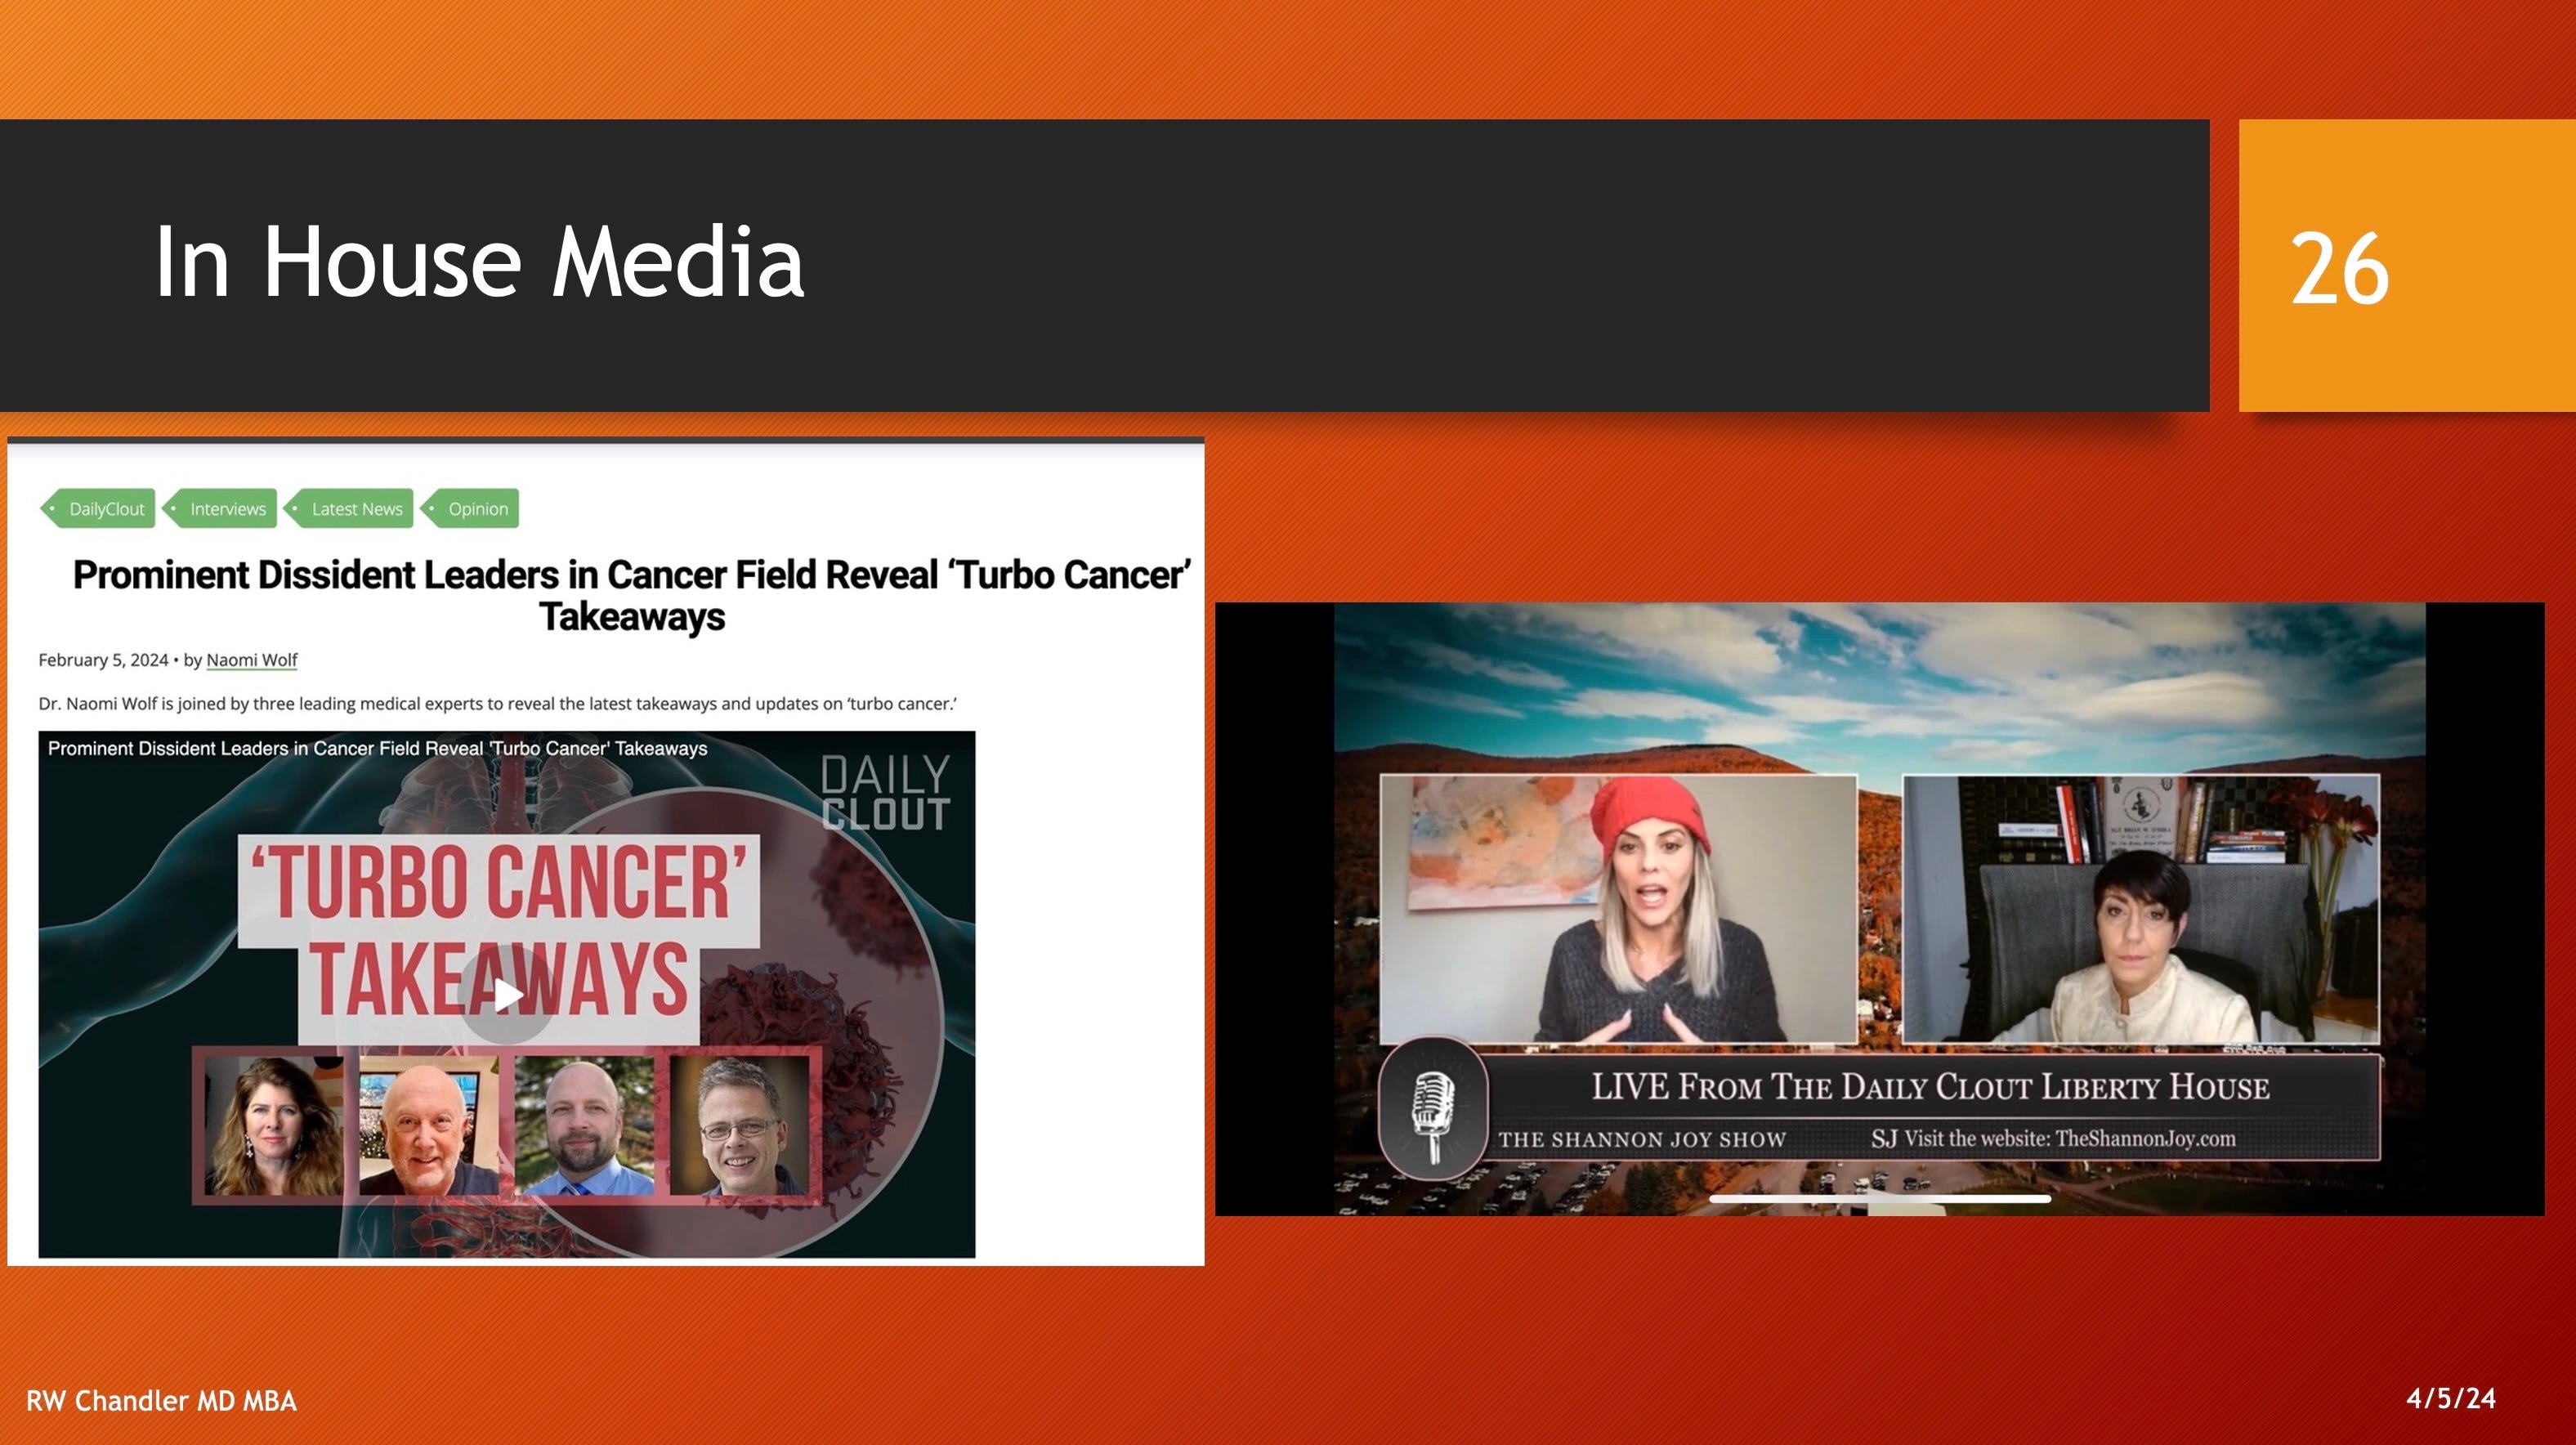Image resolution: width=2576 pixels, height=1445 pixels.
Task: Click 'THE SHANNON JOY SHOW' caption
Action: click(1642, 1139)
